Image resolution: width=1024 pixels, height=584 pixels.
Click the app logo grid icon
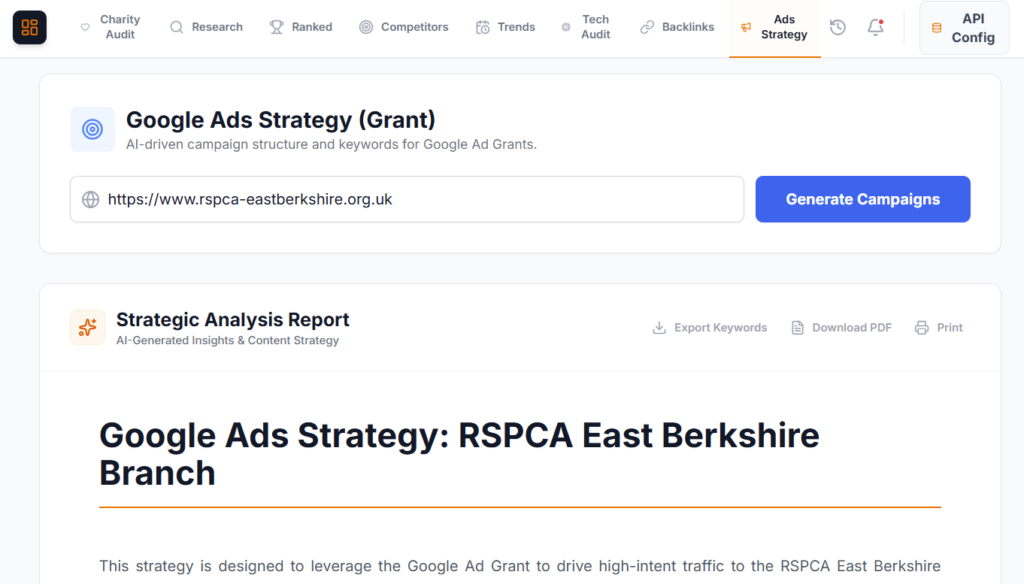click(29, 27)
